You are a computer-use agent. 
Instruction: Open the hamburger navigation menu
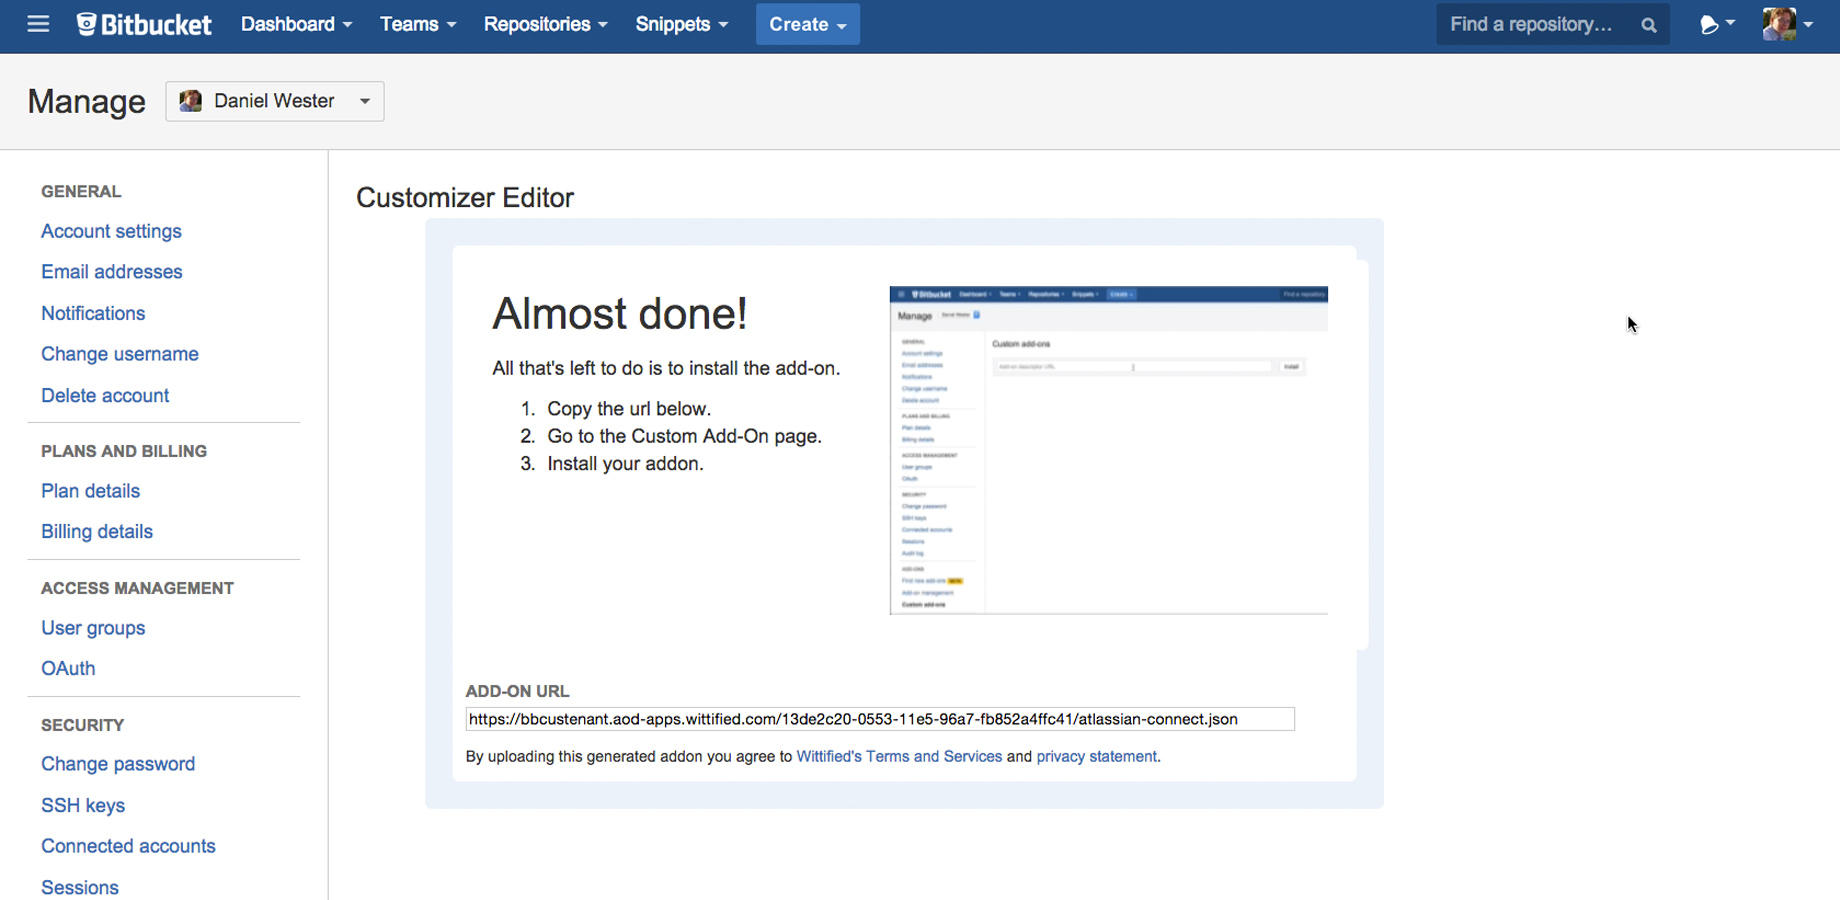[x=38, y=24]
